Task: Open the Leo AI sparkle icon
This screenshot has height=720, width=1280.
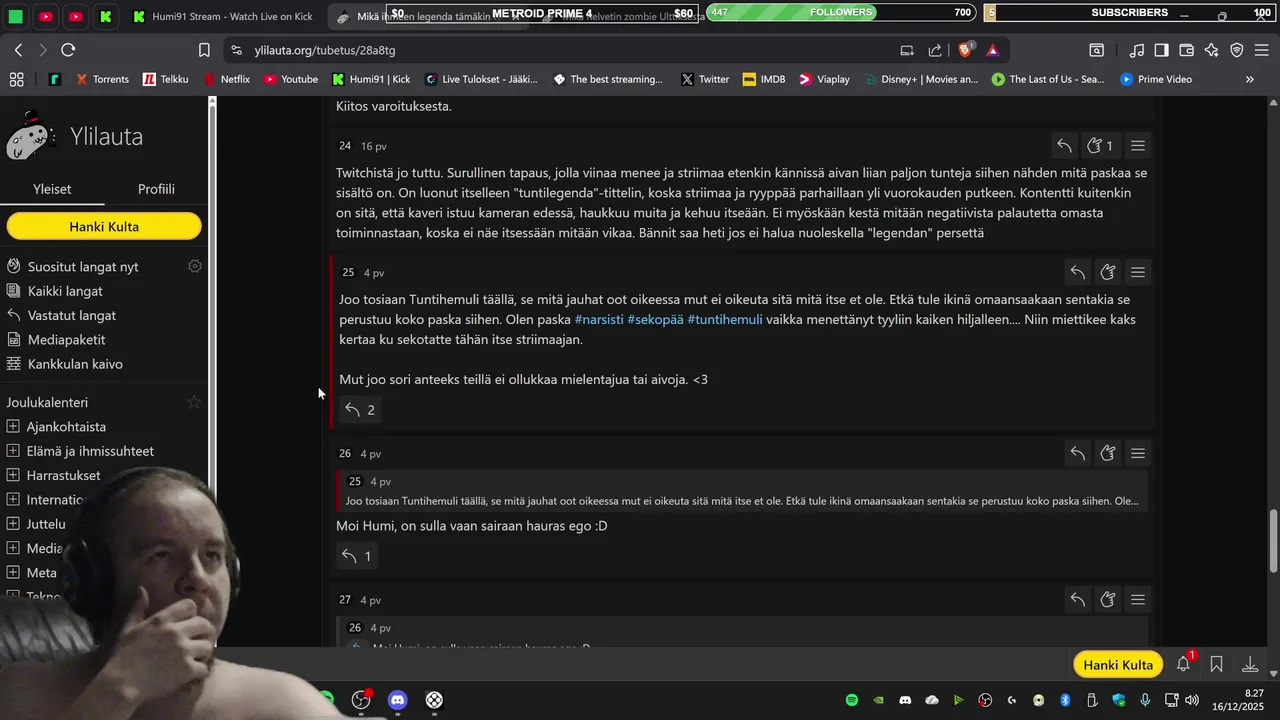Action: tap(1212, 50)
